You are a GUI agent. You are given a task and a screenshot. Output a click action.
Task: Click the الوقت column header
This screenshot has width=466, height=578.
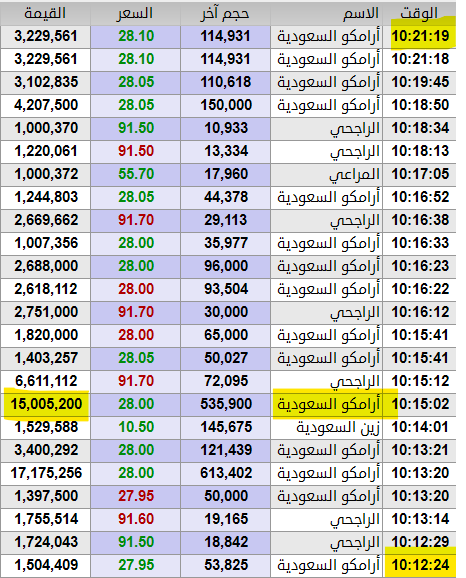click(419, 14)
